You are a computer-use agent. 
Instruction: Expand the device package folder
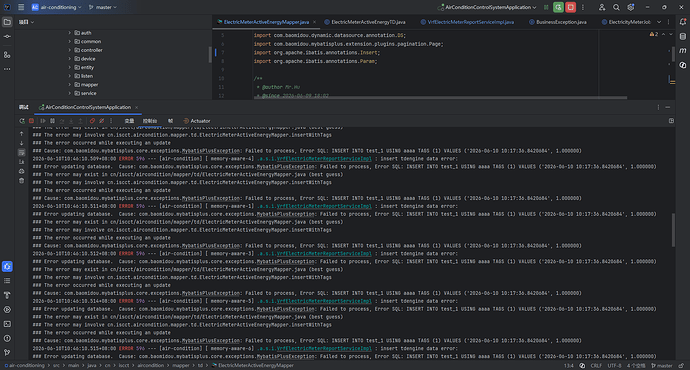coord(70,59)
